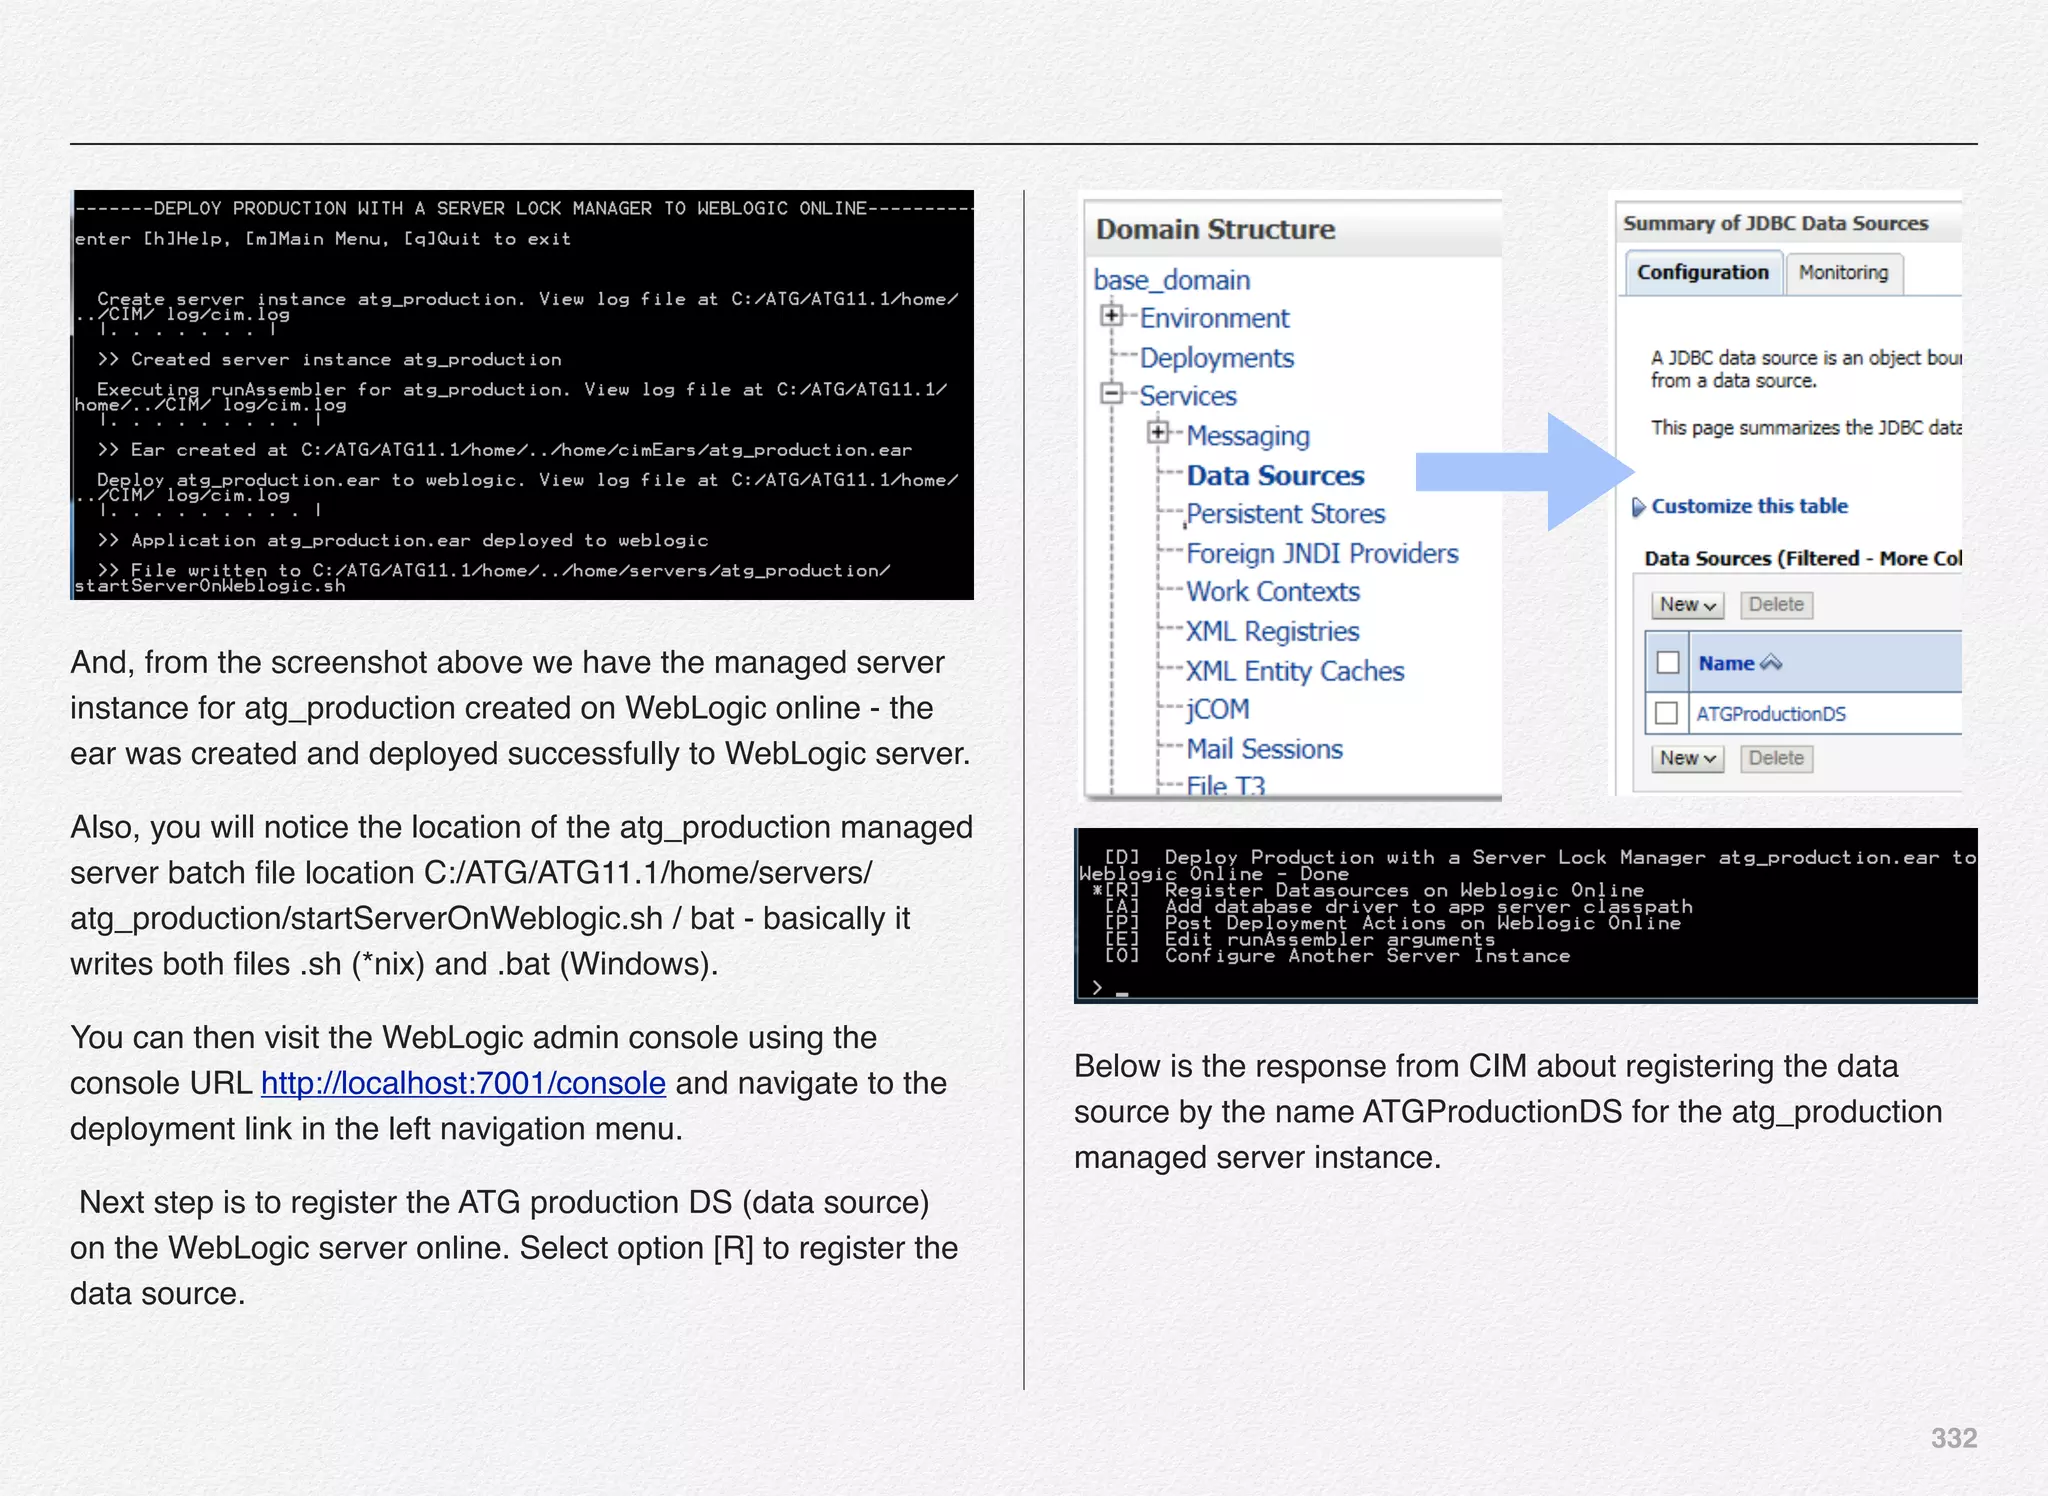Open jCOM tree item
This screenshot has width=2048, height=1496.
tap(1218, 709)
